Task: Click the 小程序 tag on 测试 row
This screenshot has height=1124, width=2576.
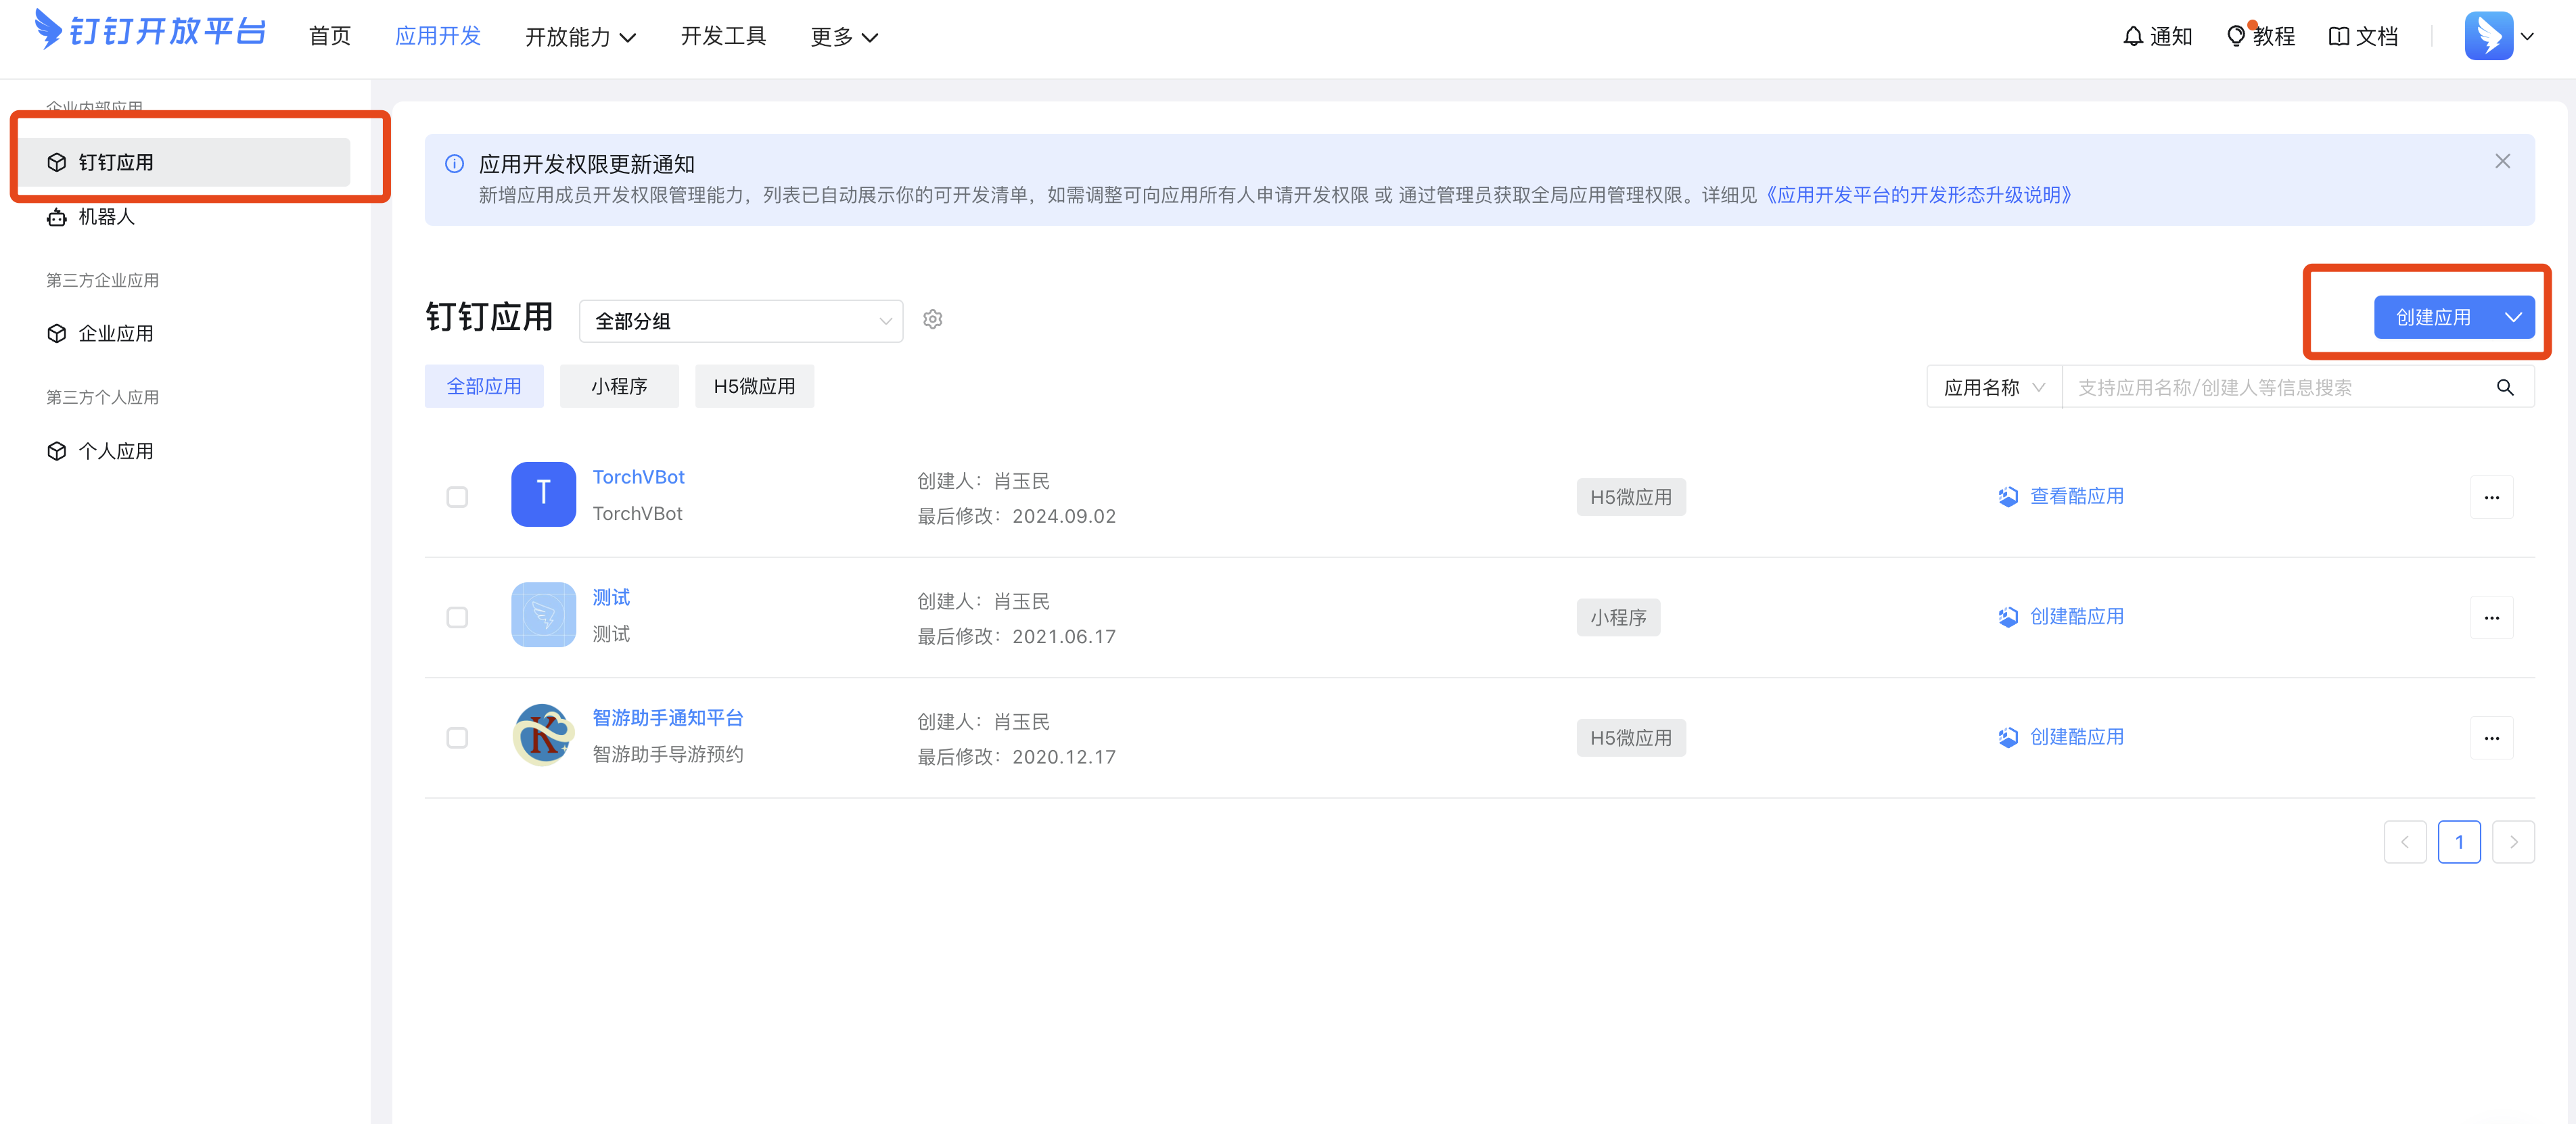Action: click(x=1618, y=617)
